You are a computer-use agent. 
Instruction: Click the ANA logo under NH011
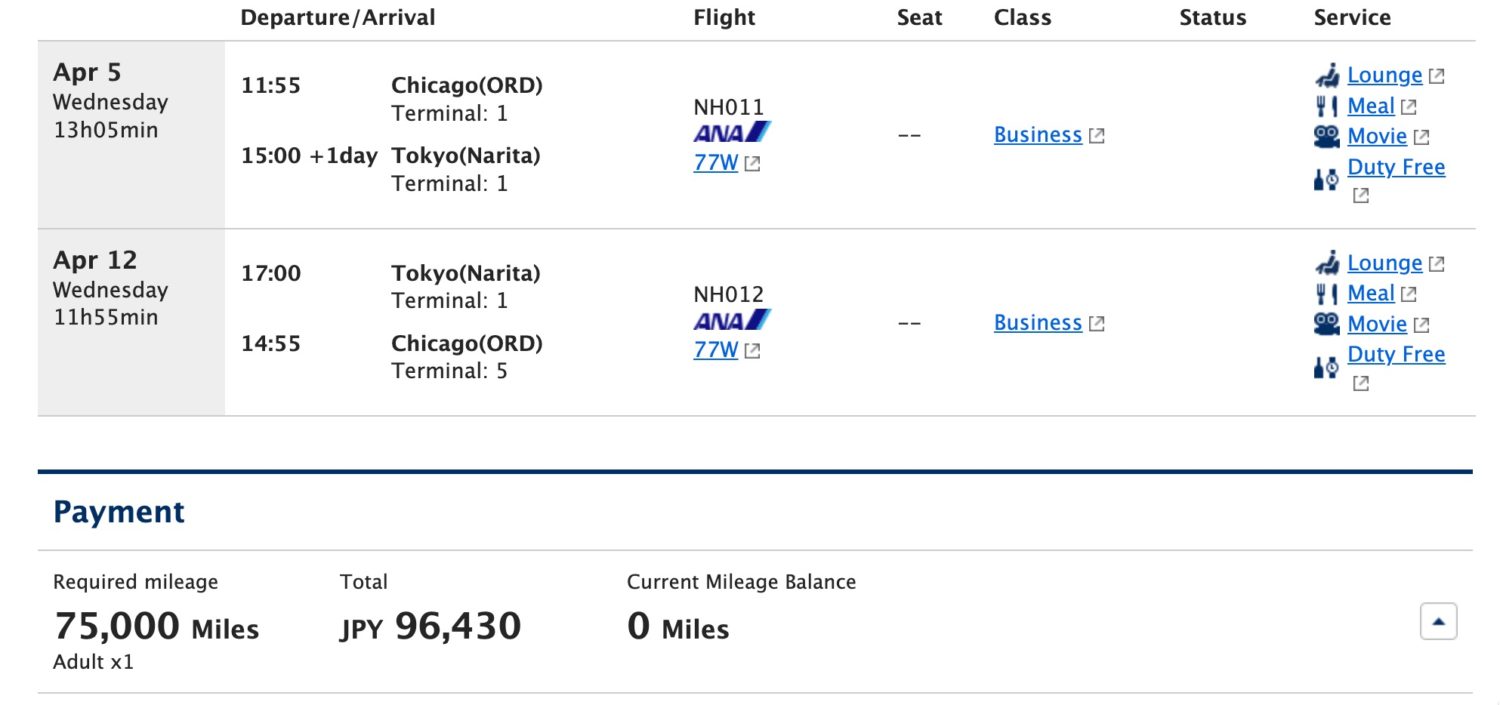pyautogui.click(x=732, y=132)
